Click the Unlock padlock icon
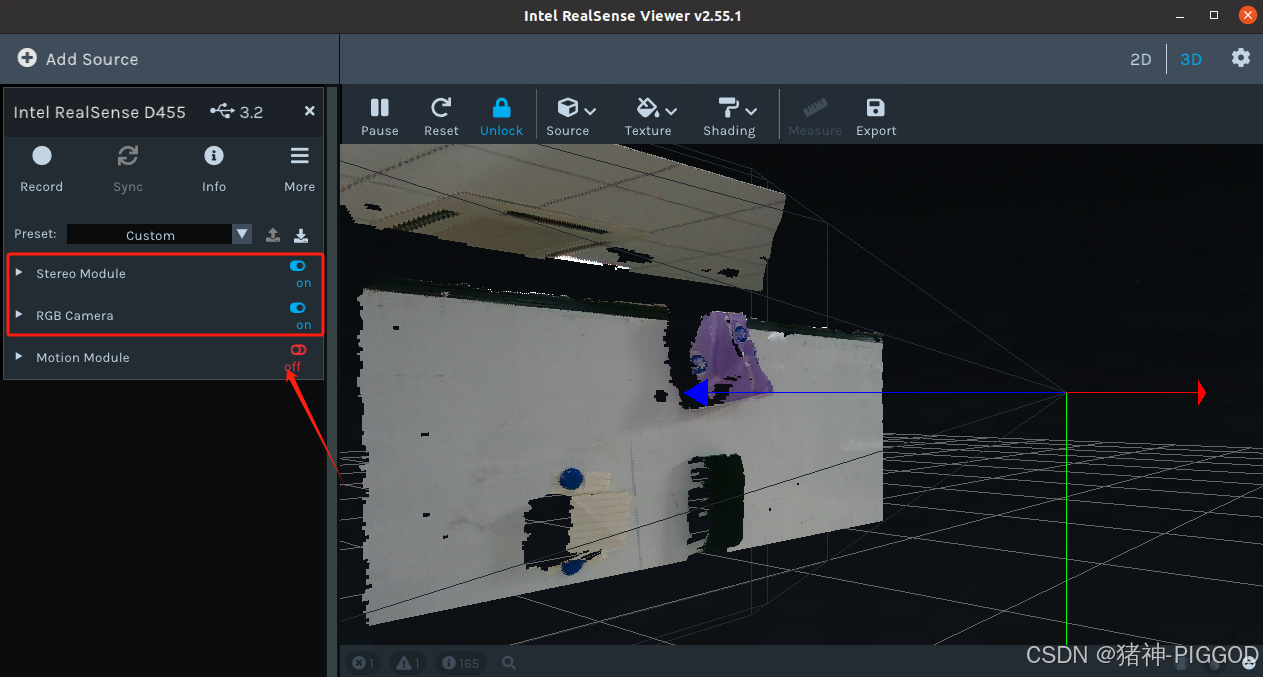The height and width of the screenshot is (677, 1263). tap(502, 107)
